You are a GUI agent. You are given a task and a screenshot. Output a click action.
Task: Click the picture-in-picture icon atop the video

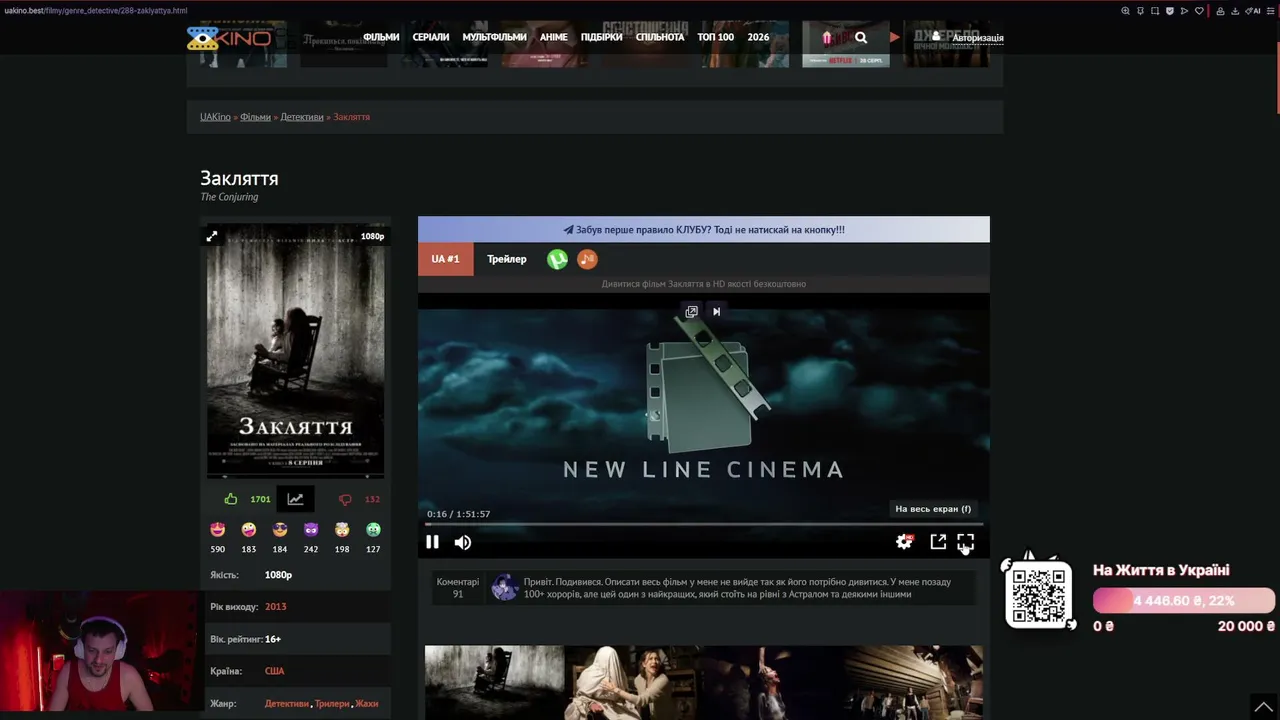coord(691,312)
